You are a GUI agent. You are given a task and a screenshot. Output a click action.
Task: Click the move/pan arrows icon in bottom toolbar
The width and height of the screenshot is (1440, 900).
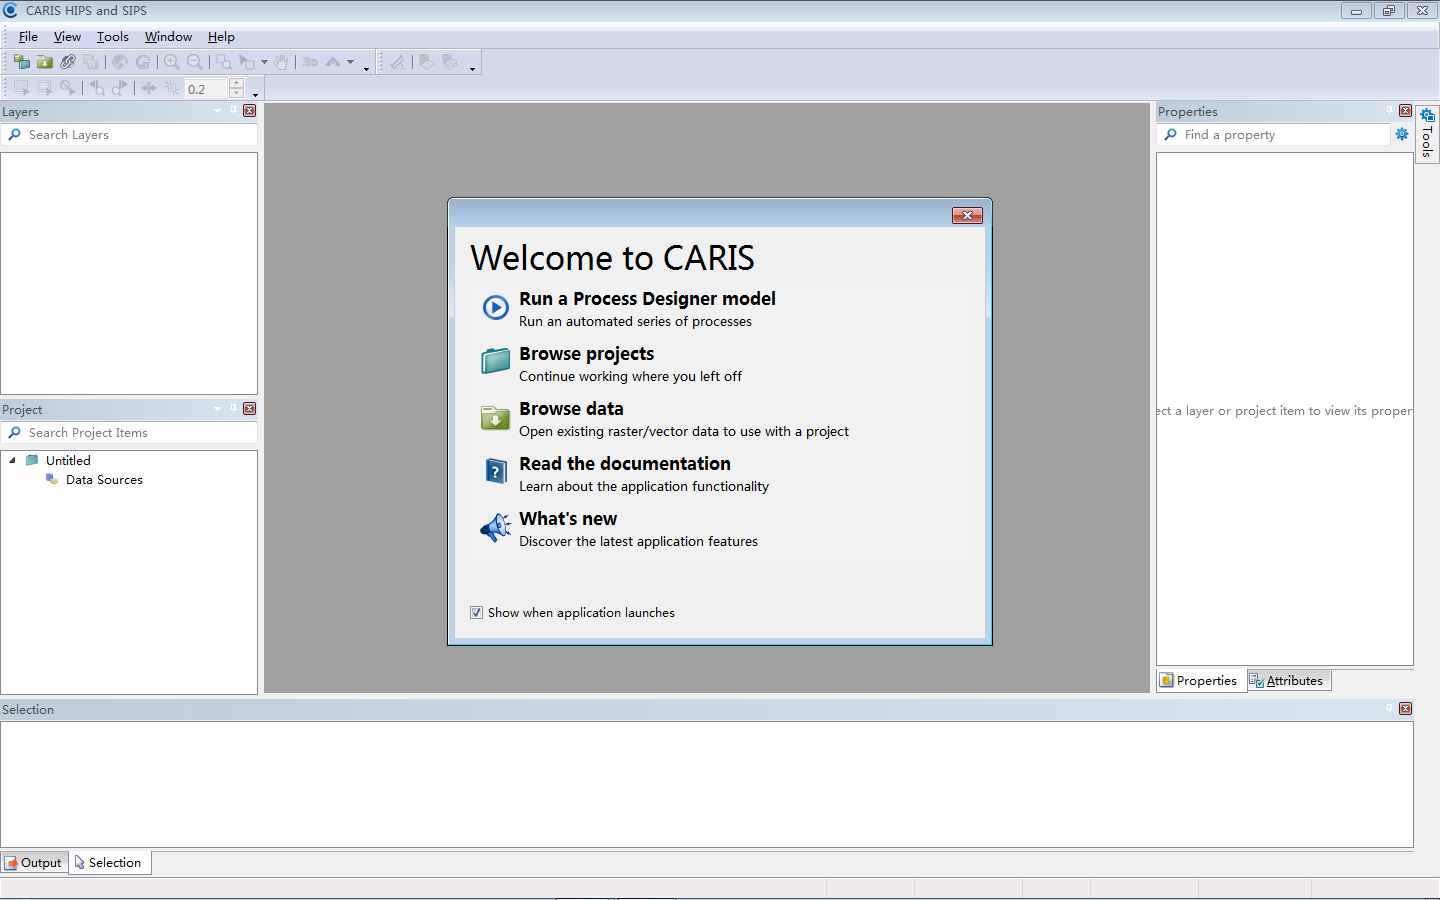point(149,88)
